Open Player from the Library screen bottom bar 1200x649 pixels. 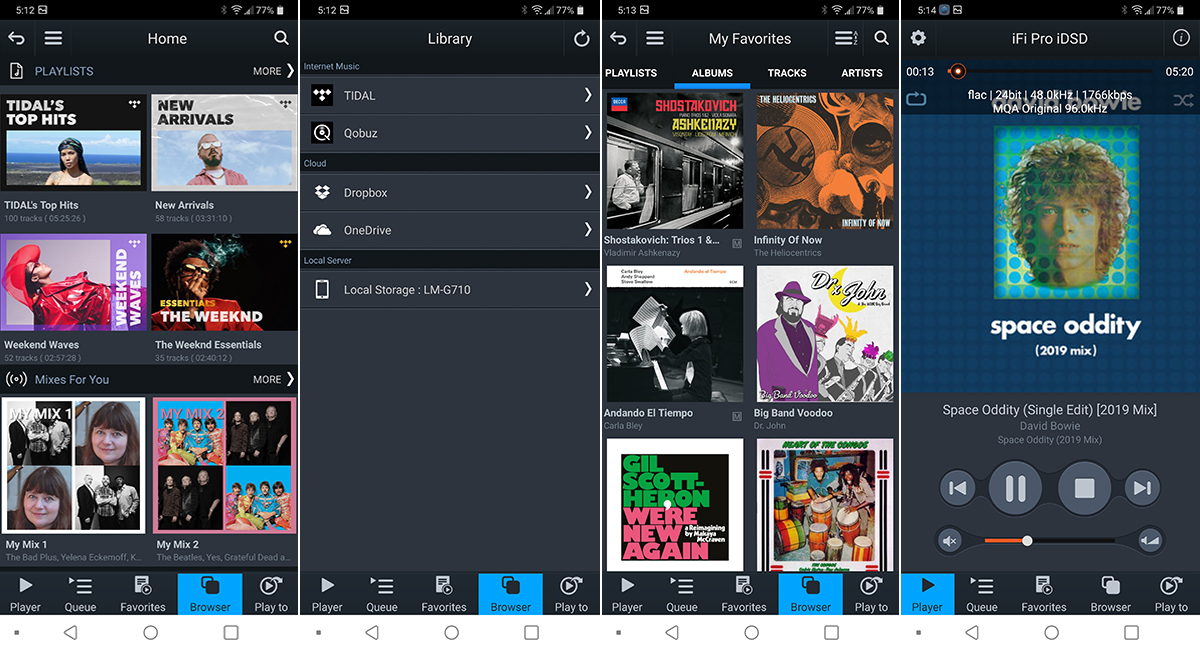(x=327, y=593)
